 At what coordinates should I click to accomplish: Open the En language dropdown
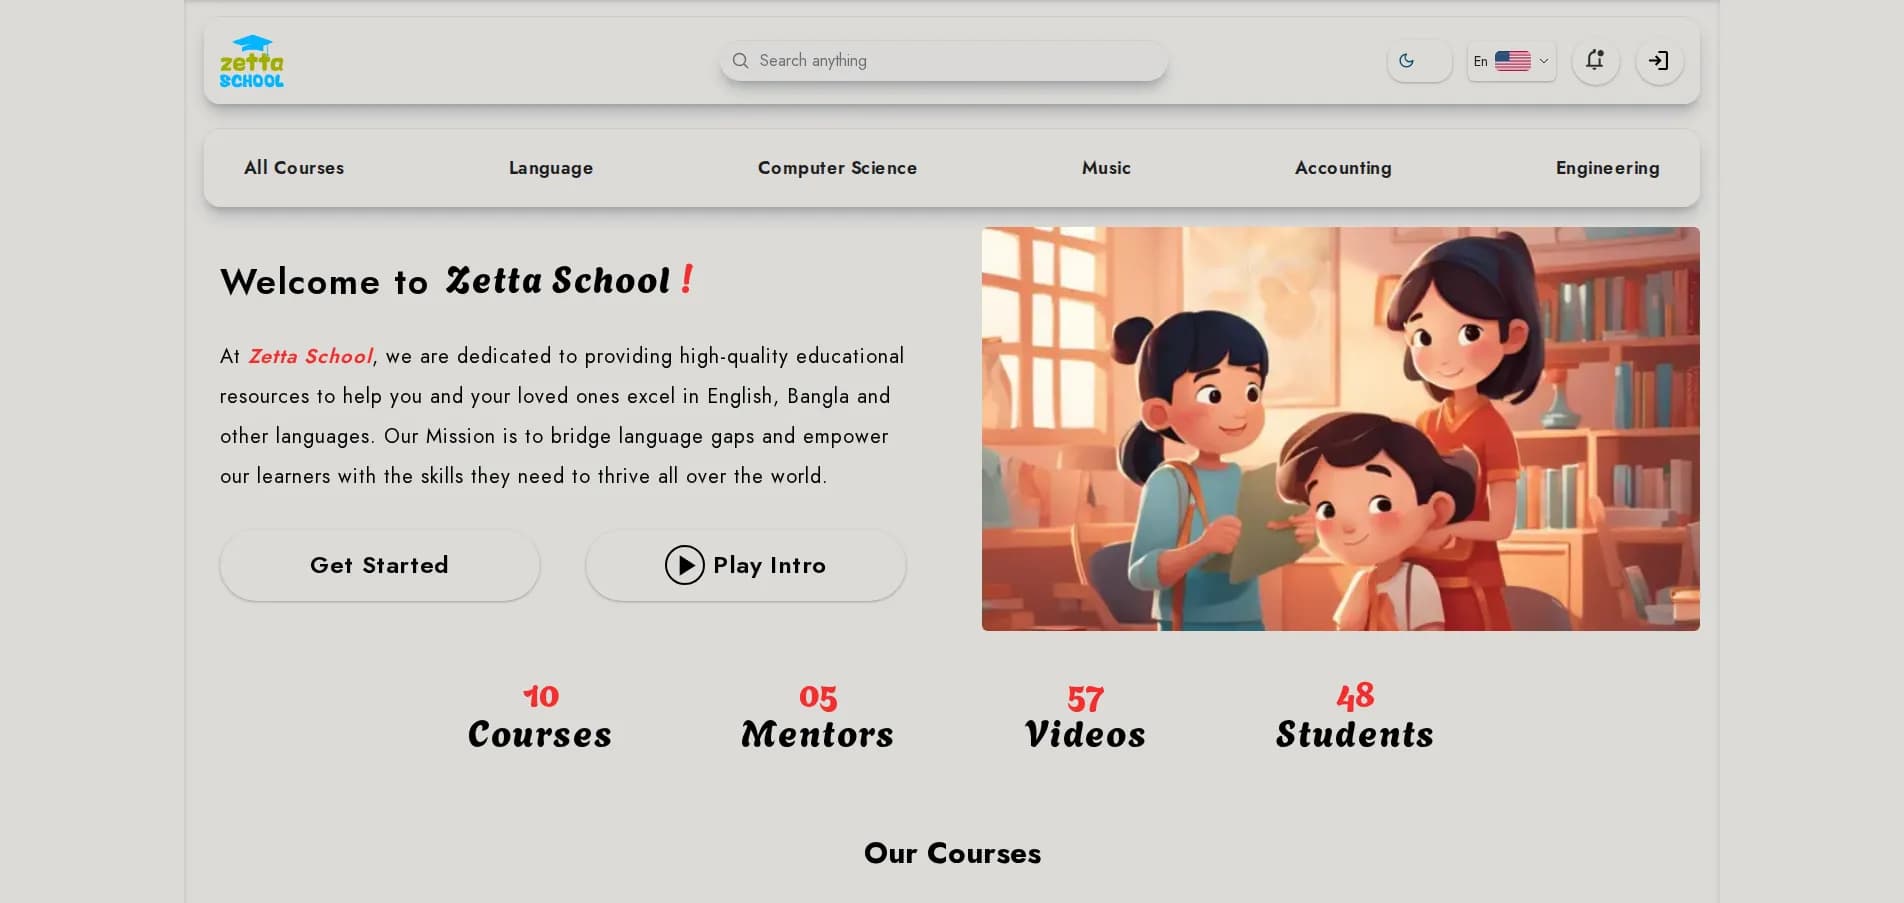click(1511, 61)
